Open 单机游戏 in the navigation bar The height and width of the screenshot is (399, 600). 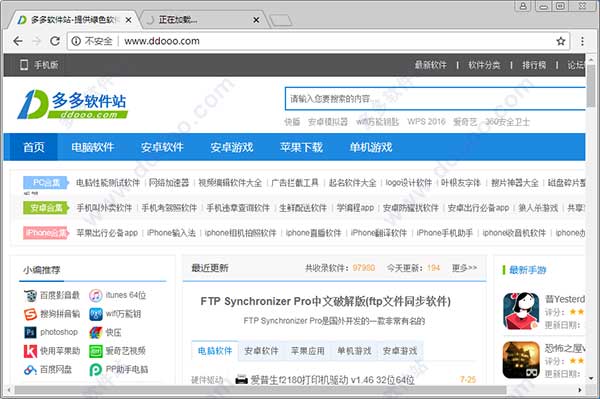(371, 147)
